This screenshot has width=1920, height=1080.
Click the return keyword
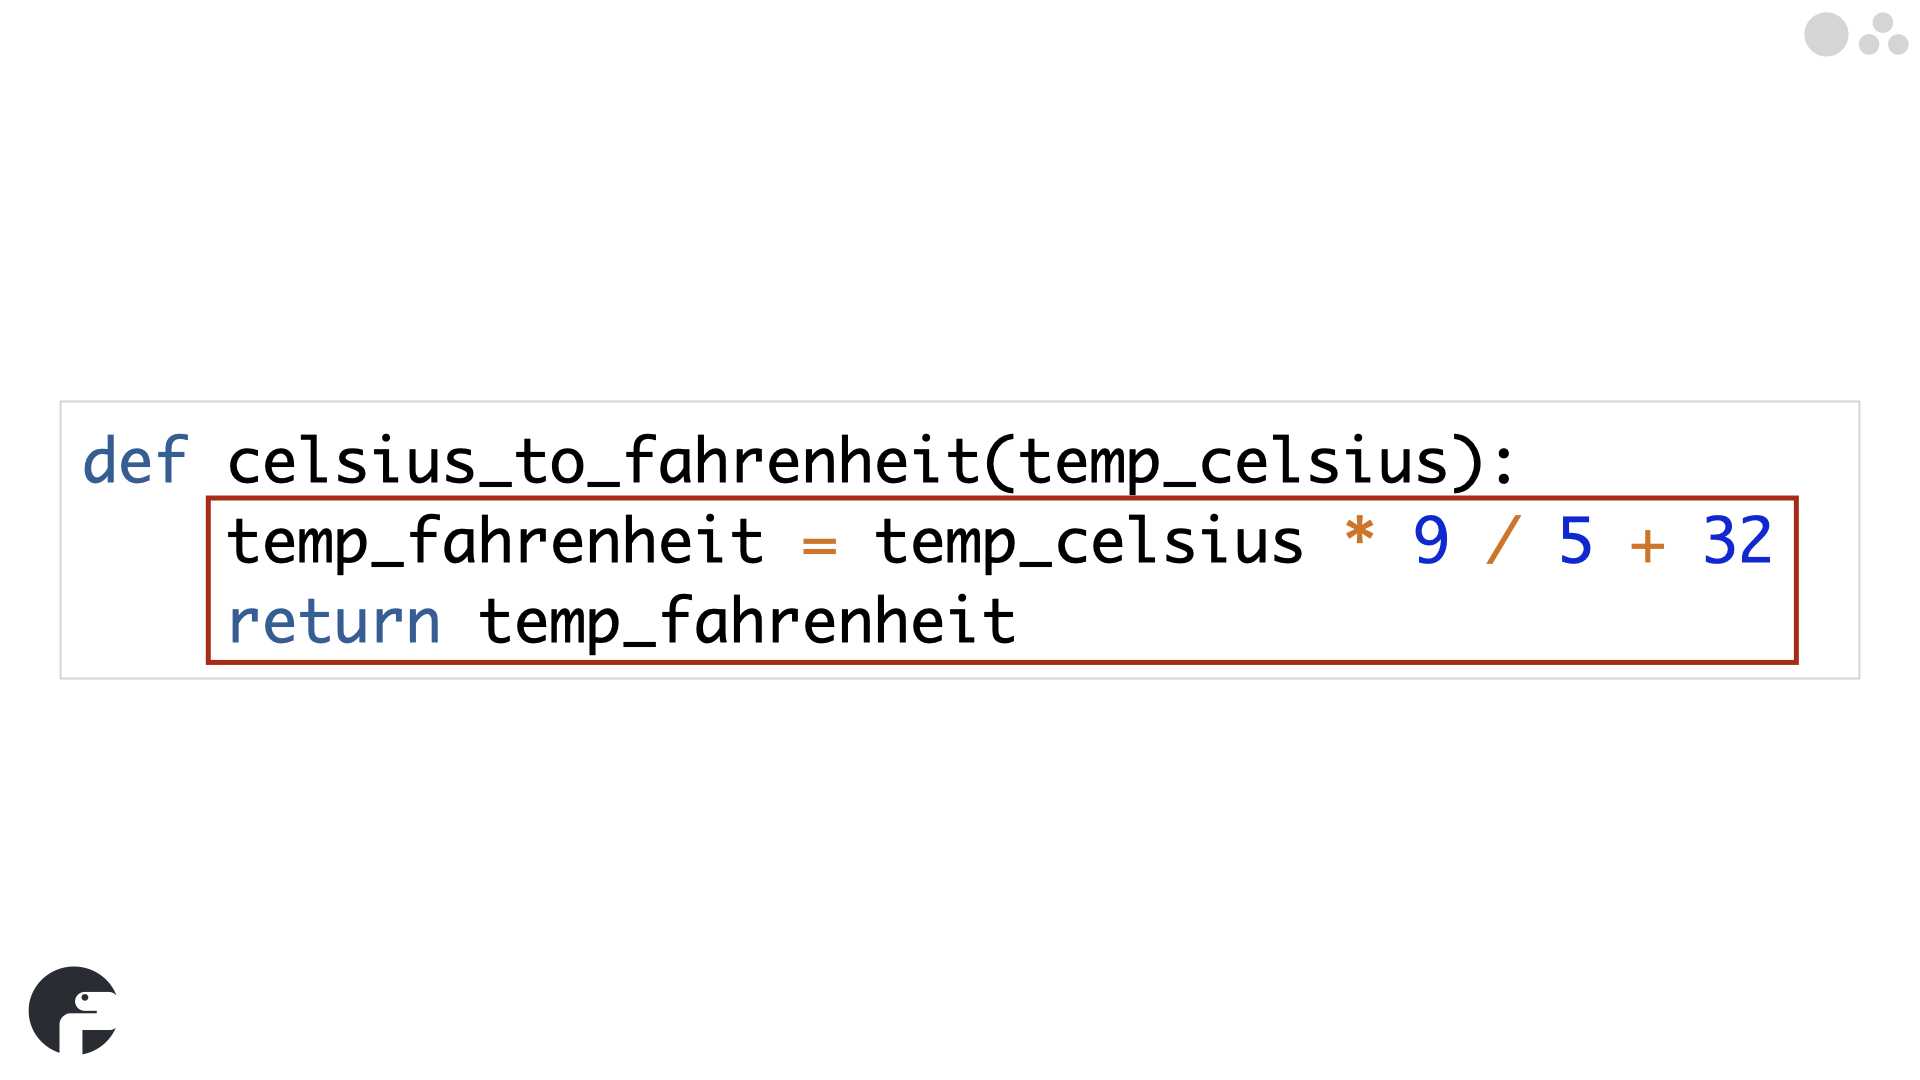(x=334, y=622)
